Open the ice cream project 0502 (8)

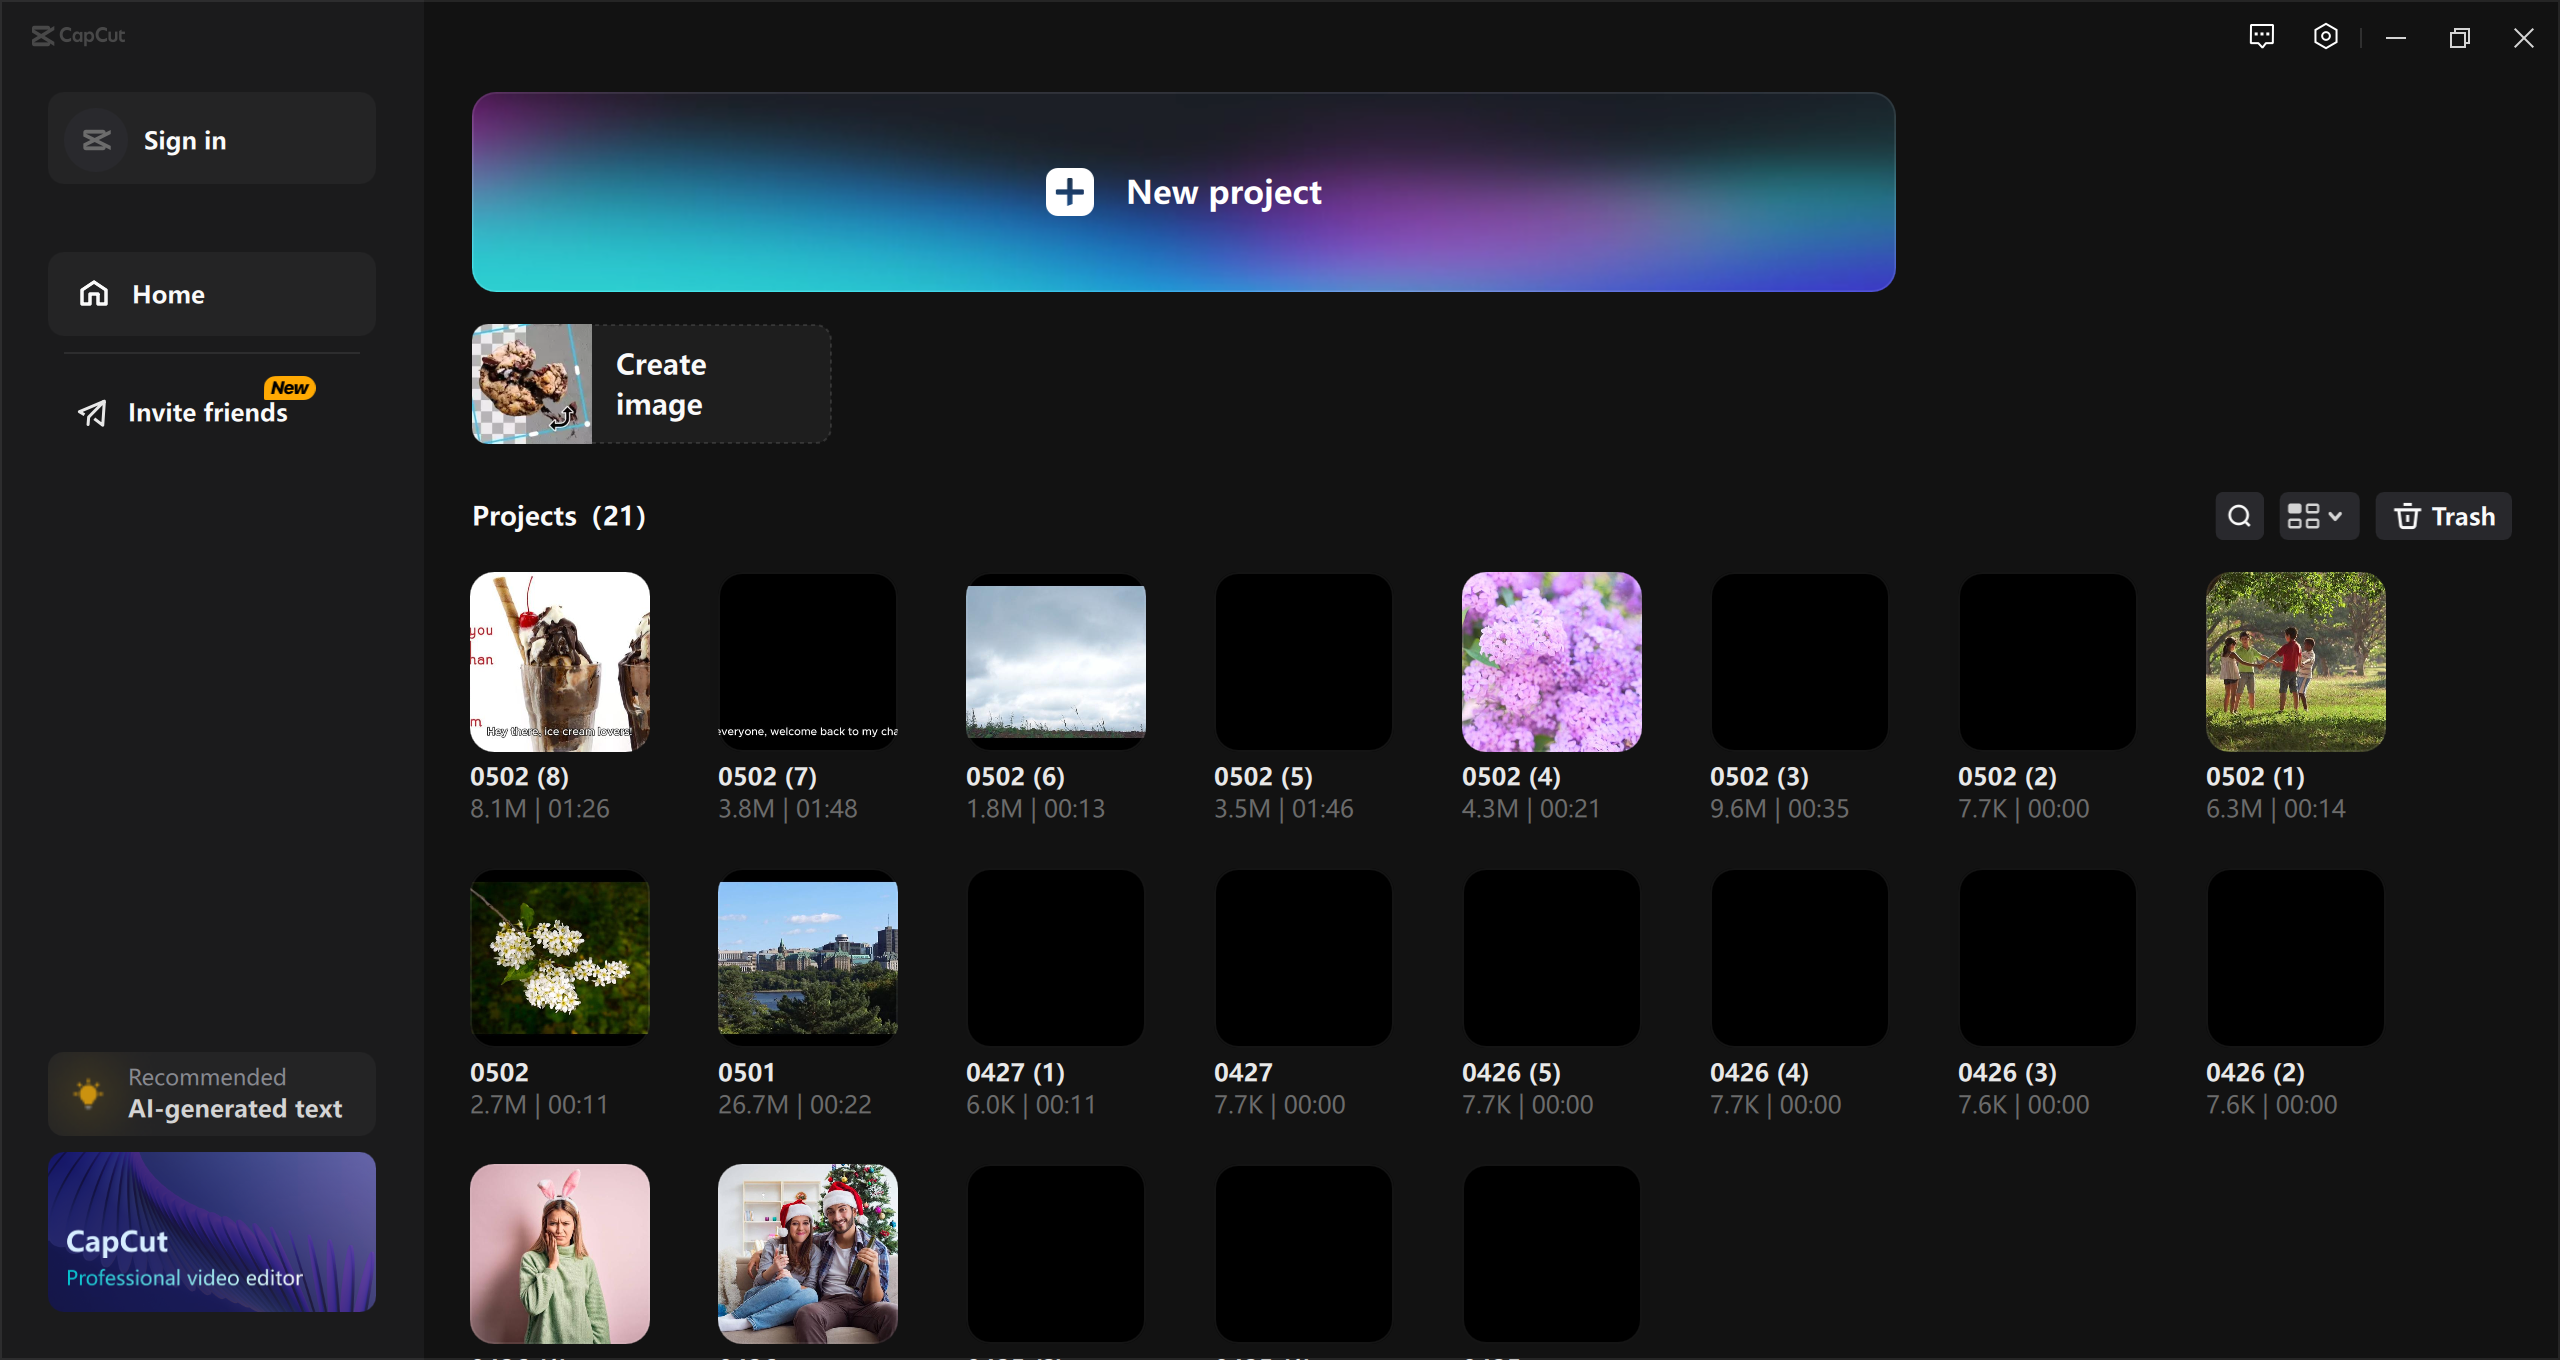click(559, 661)
